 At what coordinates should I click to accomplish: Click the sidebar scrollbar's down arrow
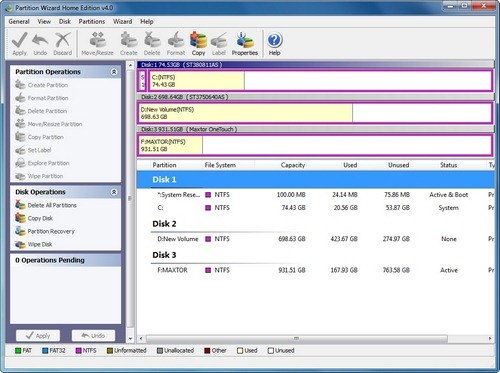(x=130, y=338)
